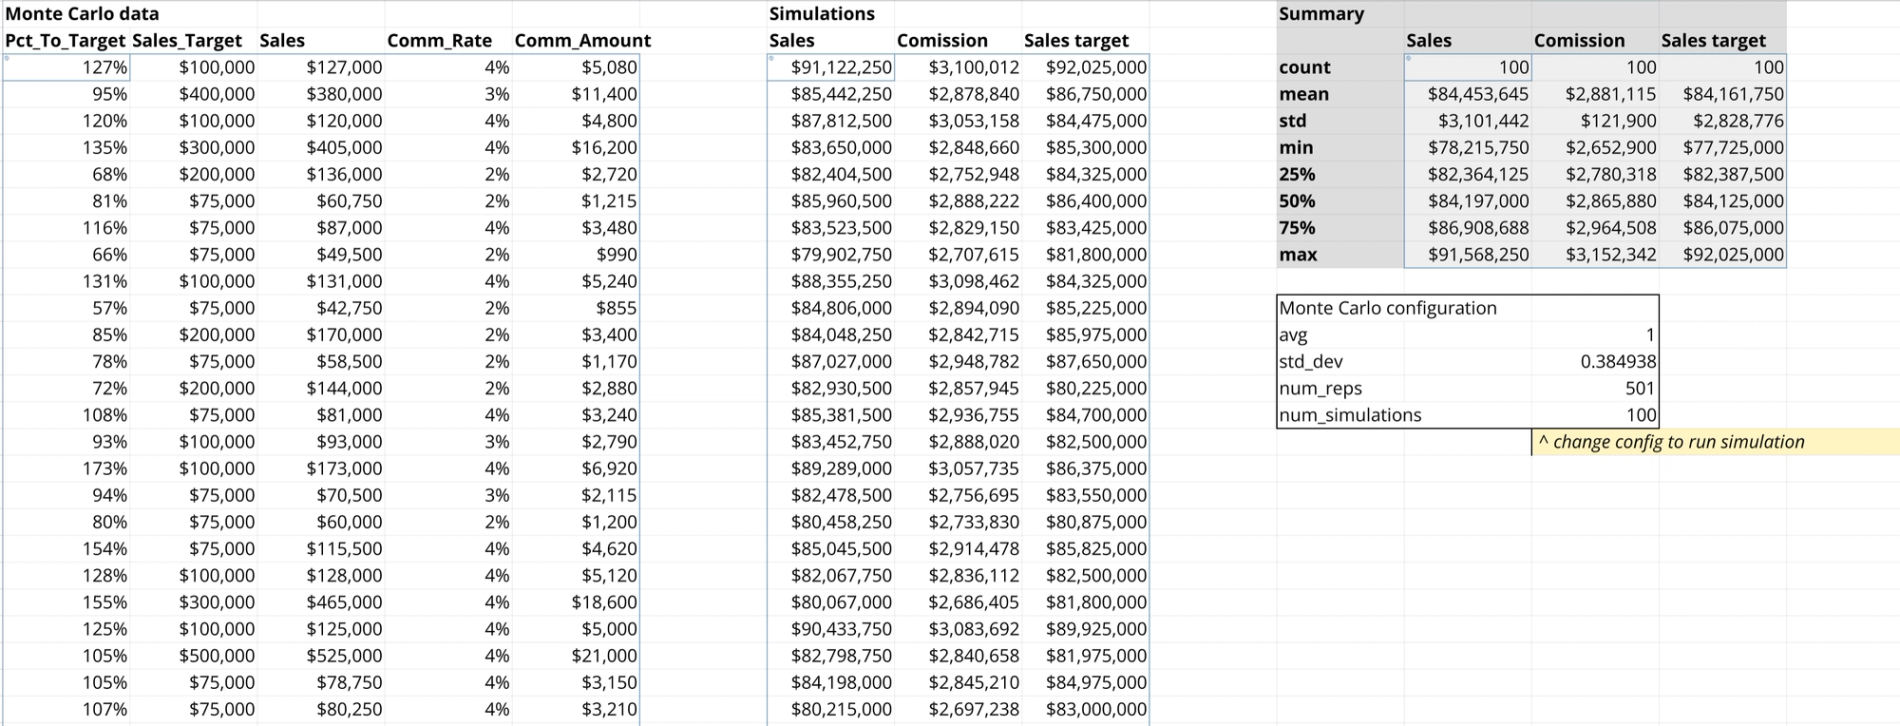Screen dimensions: 1900x726
Task: Select the $400,000 Sales_Target cell
Action: click(193, 94)
